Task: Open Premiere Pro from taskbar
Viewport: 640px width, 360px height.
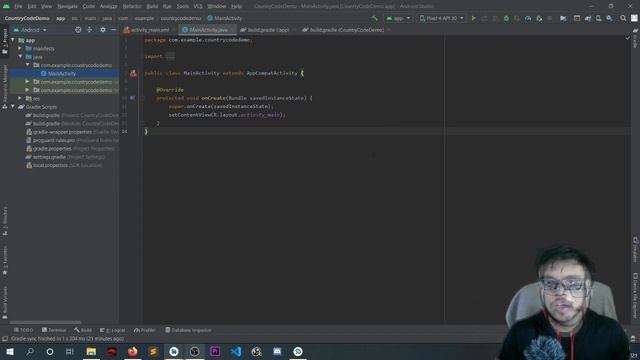Action: [215, 351]
